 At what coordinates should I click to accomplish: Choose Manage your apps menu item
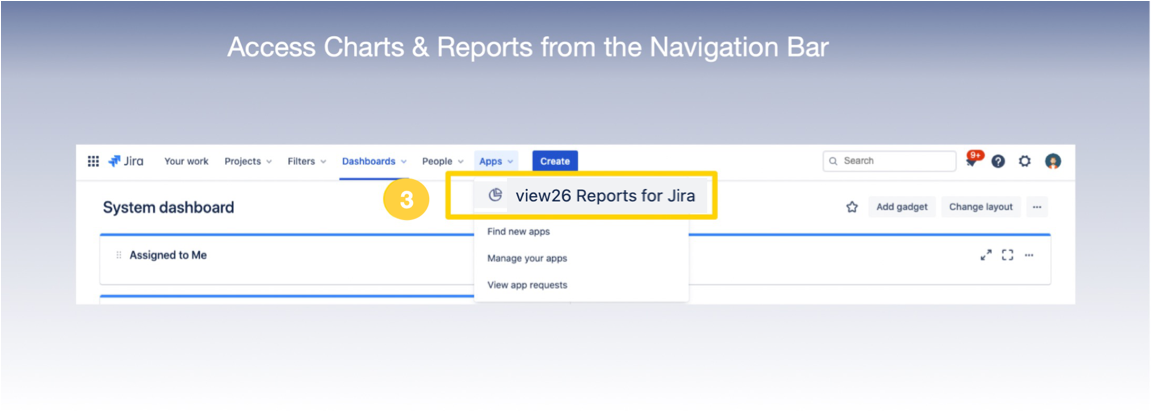[x=527, y=258]
